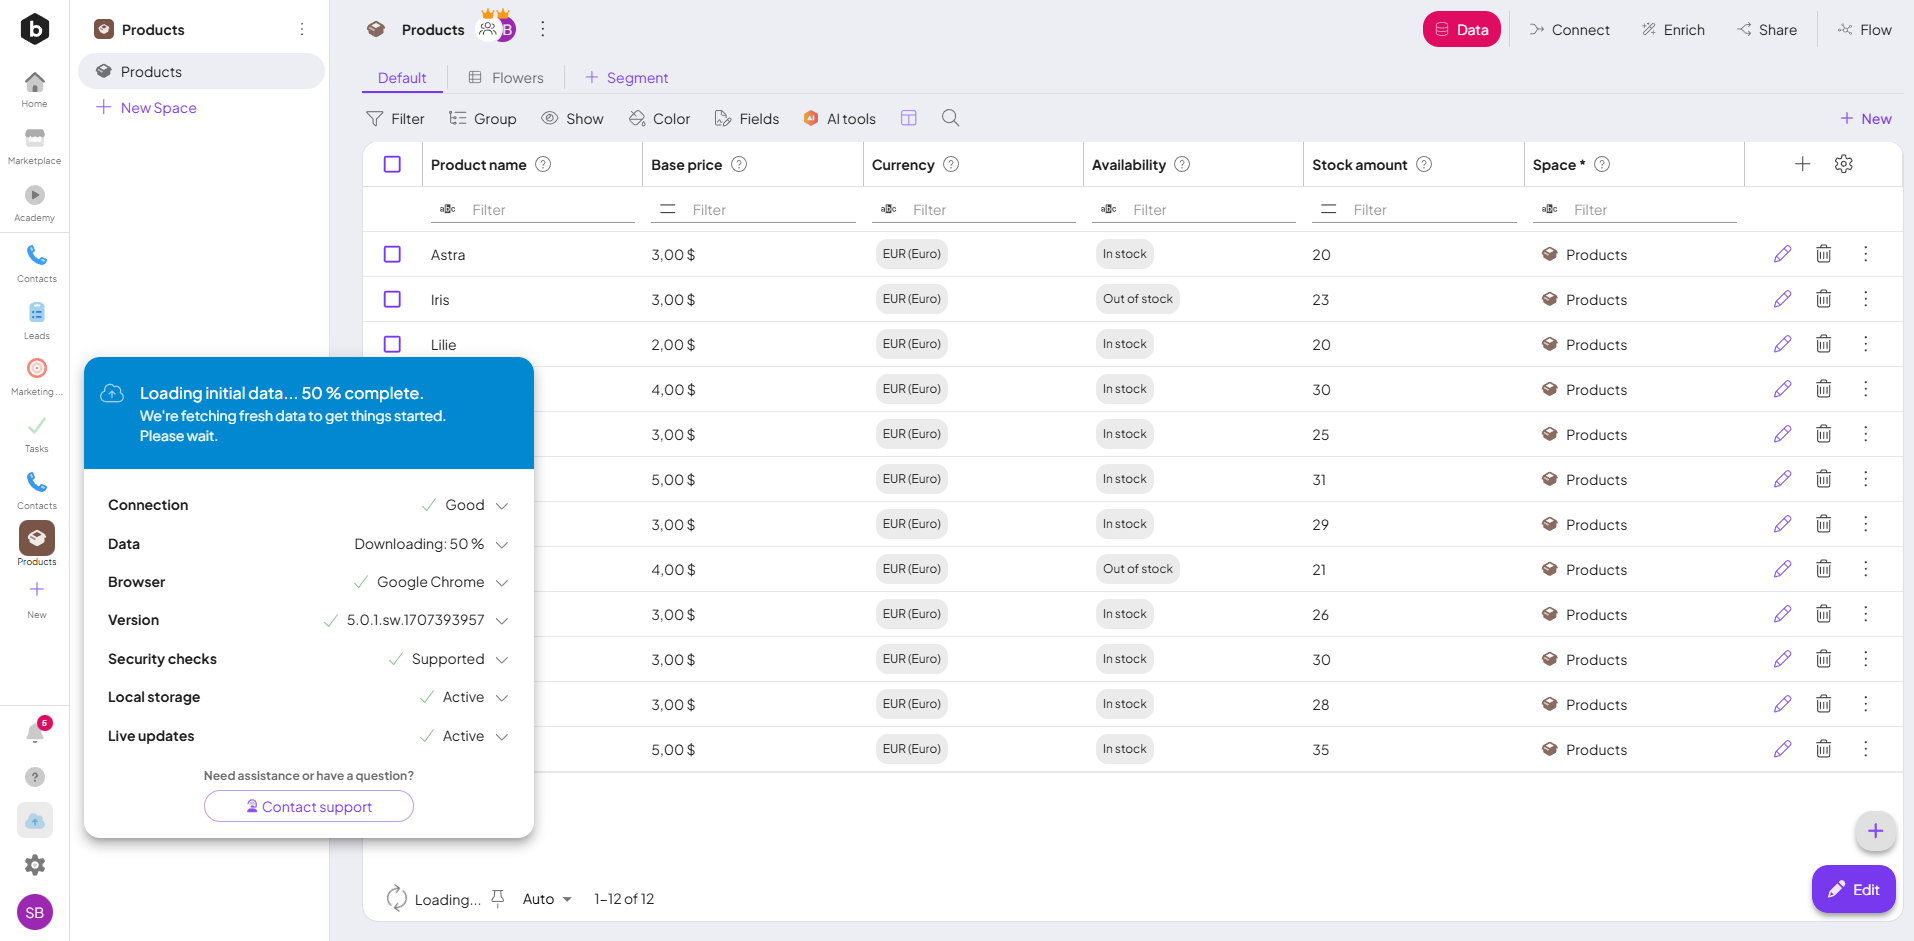Expand the Connection status details
Screen dimensions: 1914x941
pos(502,505)
